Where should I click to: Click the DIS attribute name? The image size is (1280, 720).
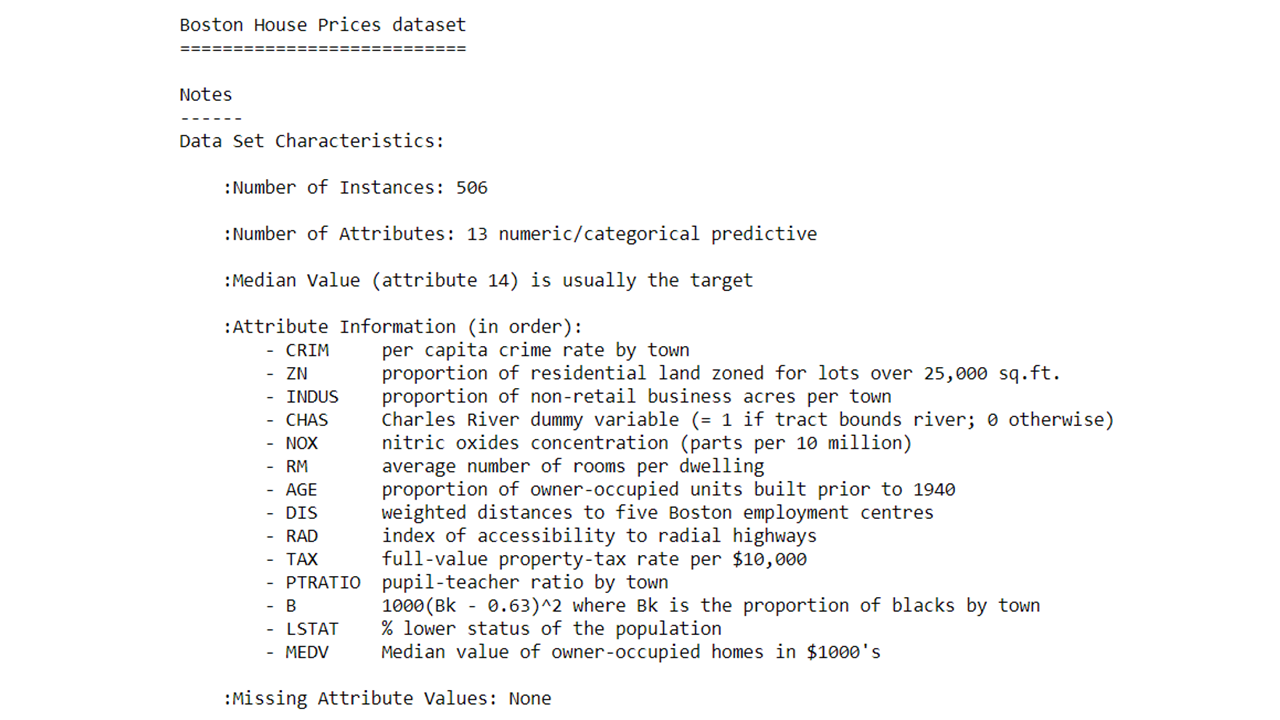[x=302, y=512]
